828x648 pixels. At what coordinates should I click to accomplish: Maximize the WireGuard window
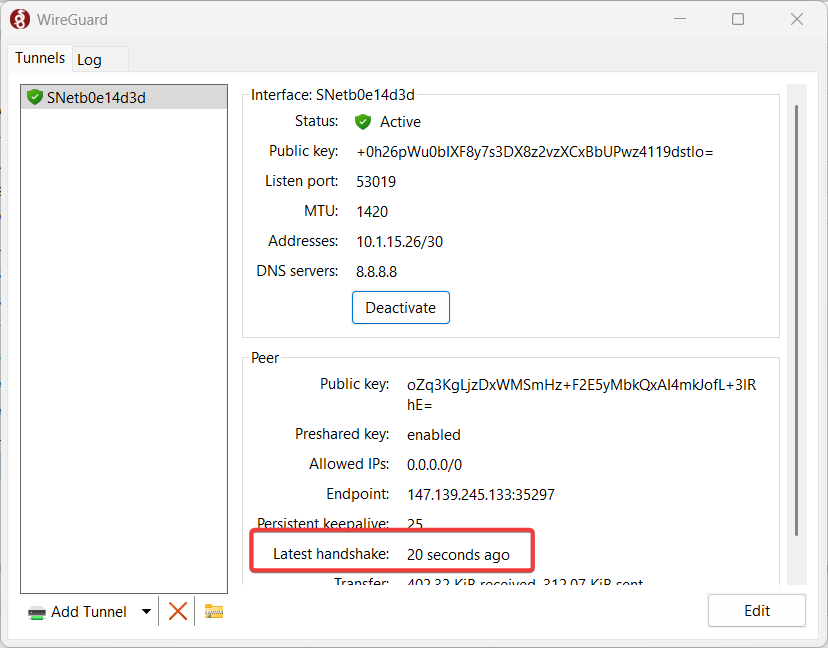click(x=738, y=20)
